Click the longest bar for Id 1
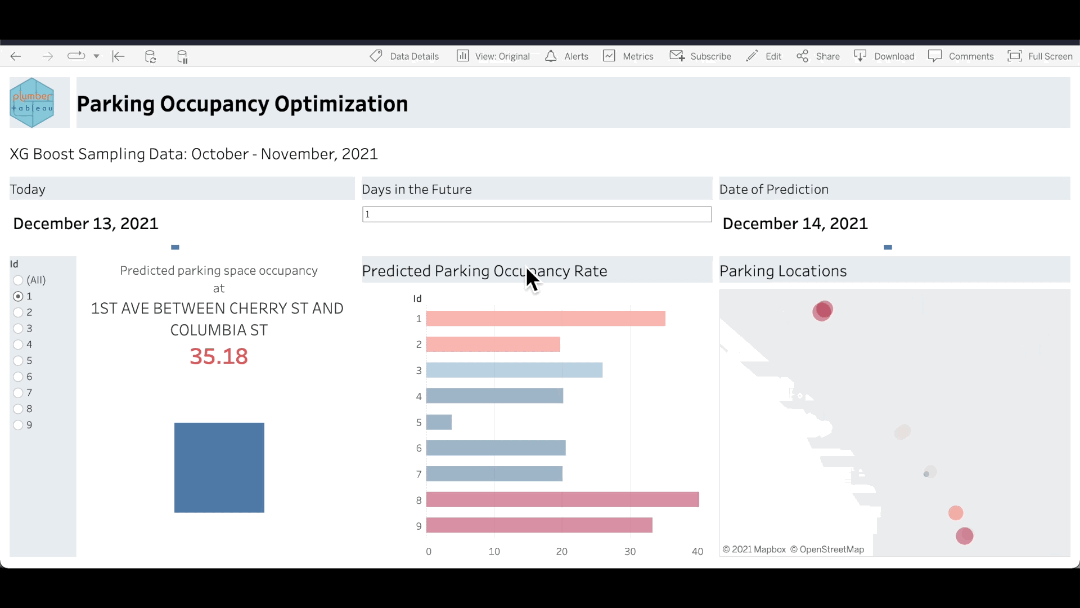The width and height of the screenshot is (1080, 608). tap(545, 318)
